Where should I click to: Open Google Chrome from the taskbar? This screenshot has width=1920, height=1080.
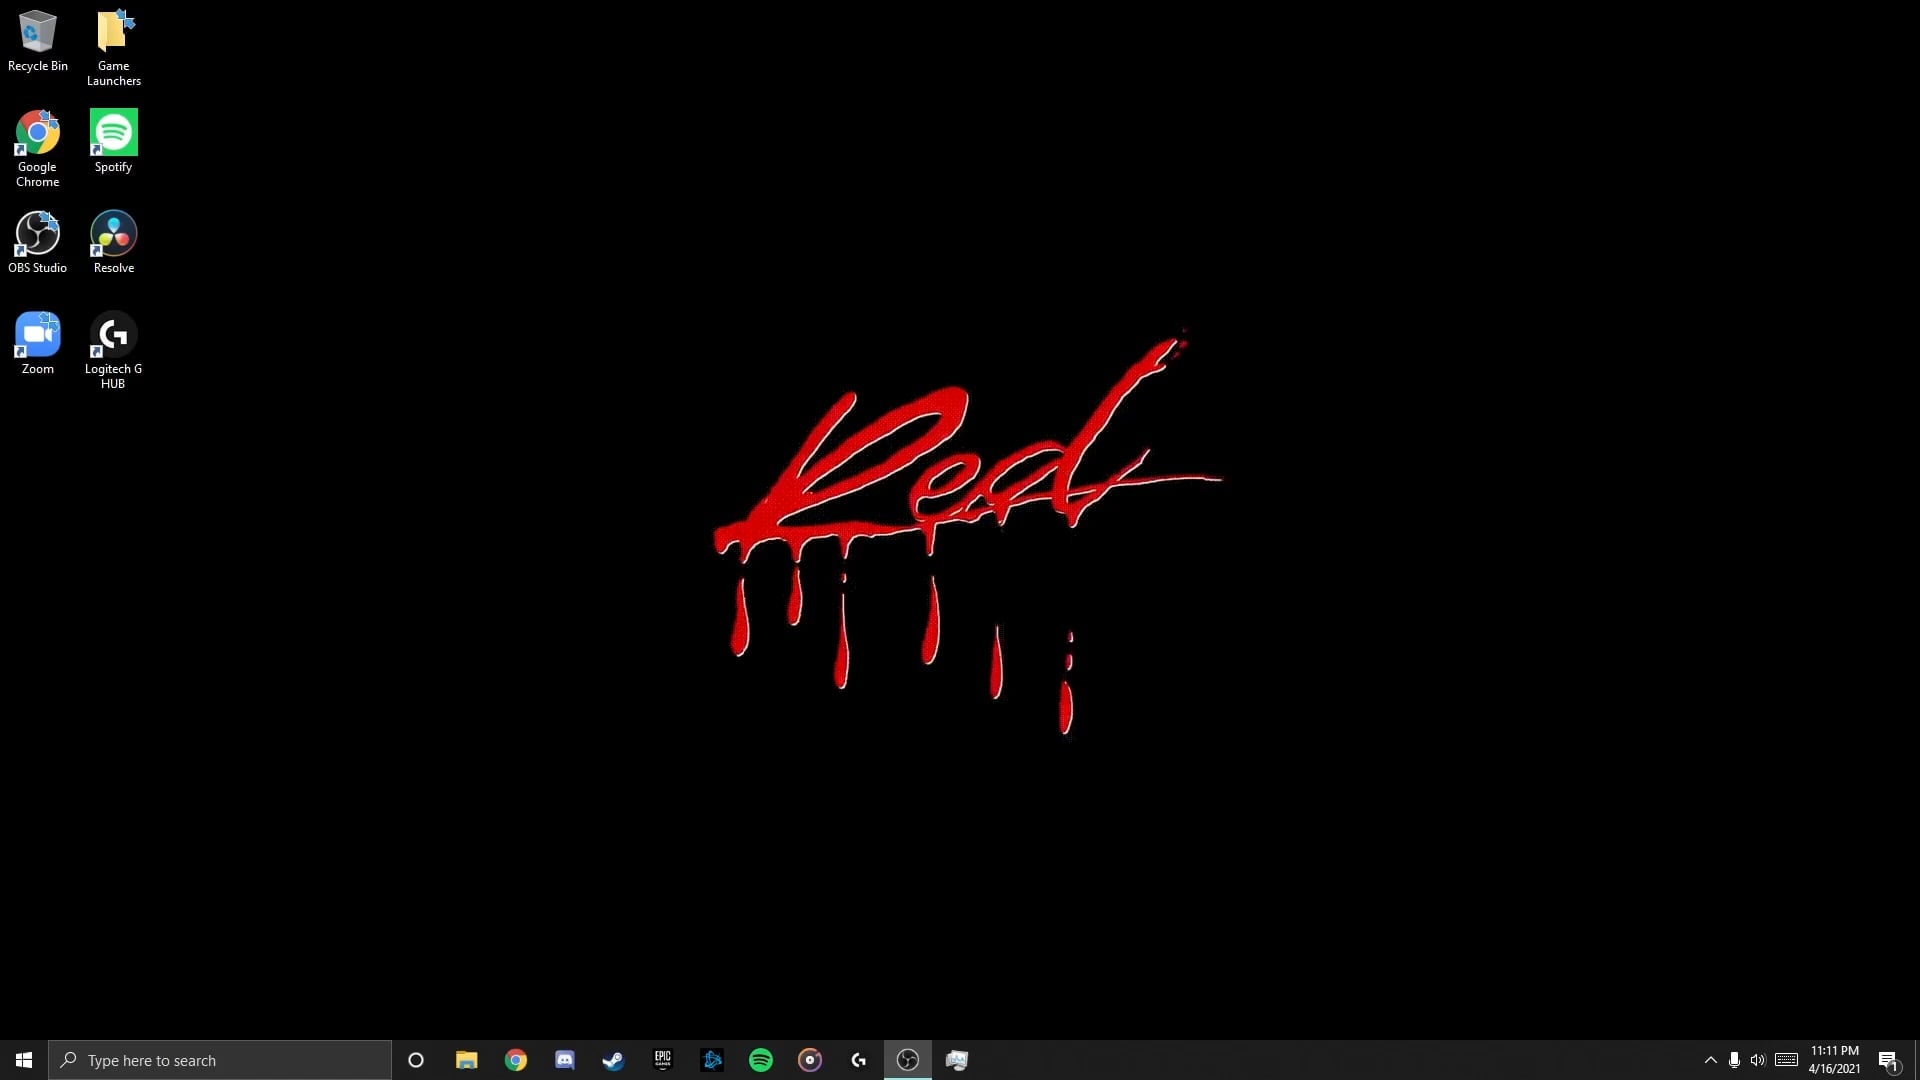[516, 1059]
